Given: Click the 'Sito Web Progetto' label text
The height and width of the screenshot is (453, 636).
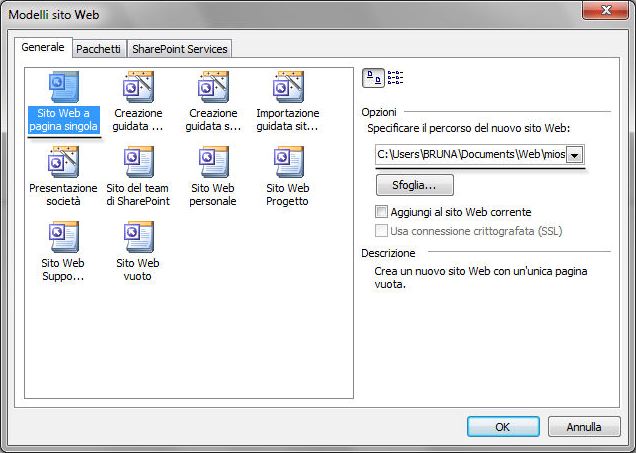Looking at the screenshot, I should click(288, 195).
